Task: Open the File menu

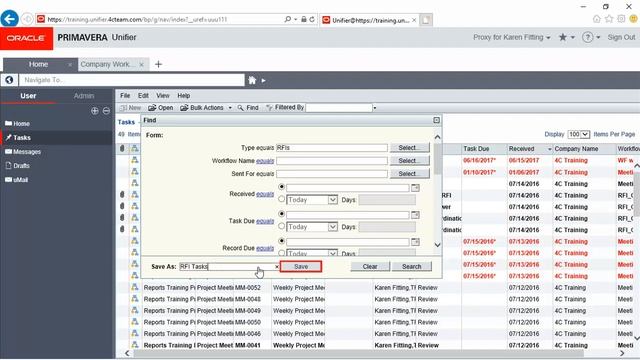Action: tap(125, 96)
